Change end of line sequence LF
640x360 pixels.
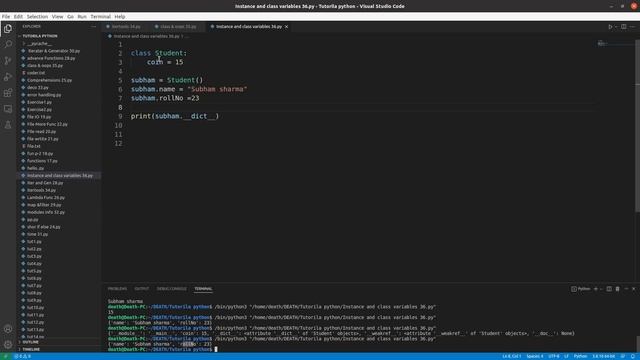point(567,356)
